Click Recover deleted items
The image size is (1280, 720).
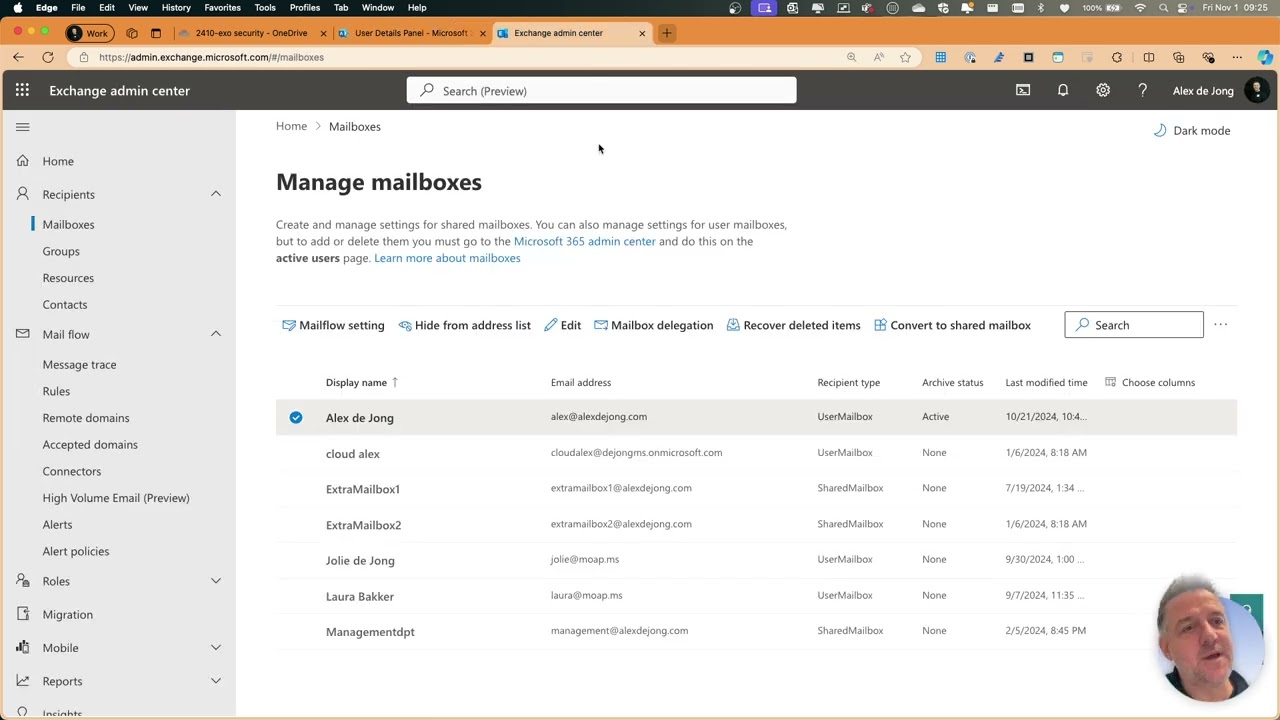tap(793, 325)
